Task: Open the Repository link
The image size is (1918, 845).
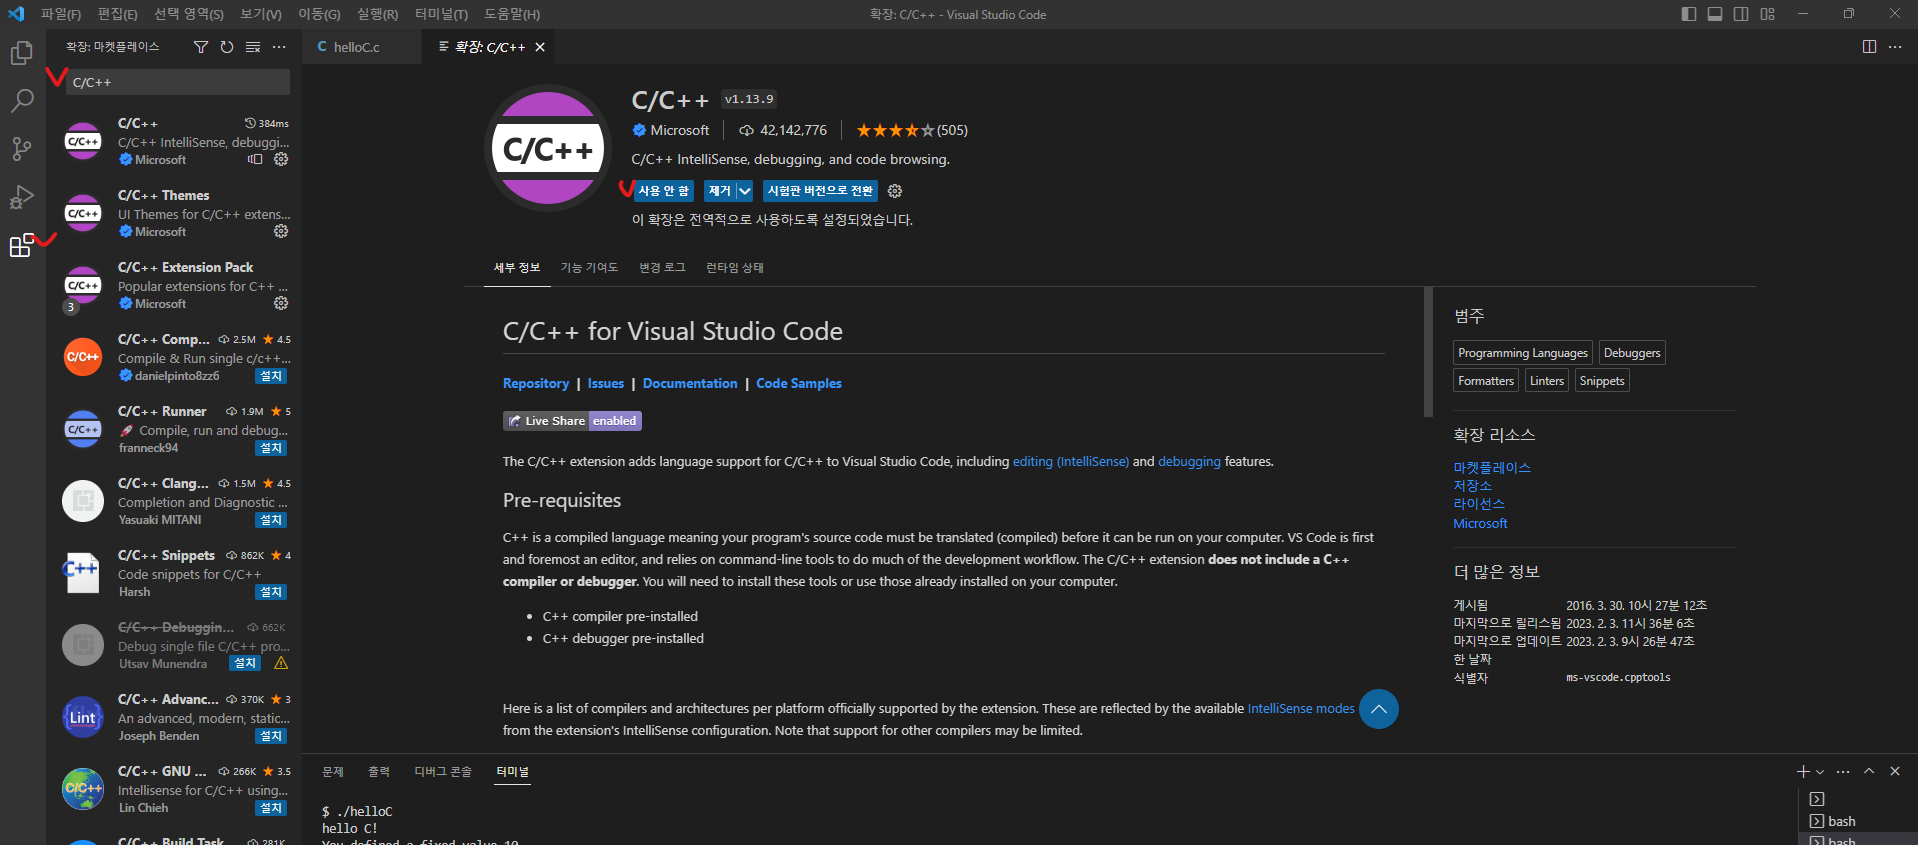Action: coord(536,384)
